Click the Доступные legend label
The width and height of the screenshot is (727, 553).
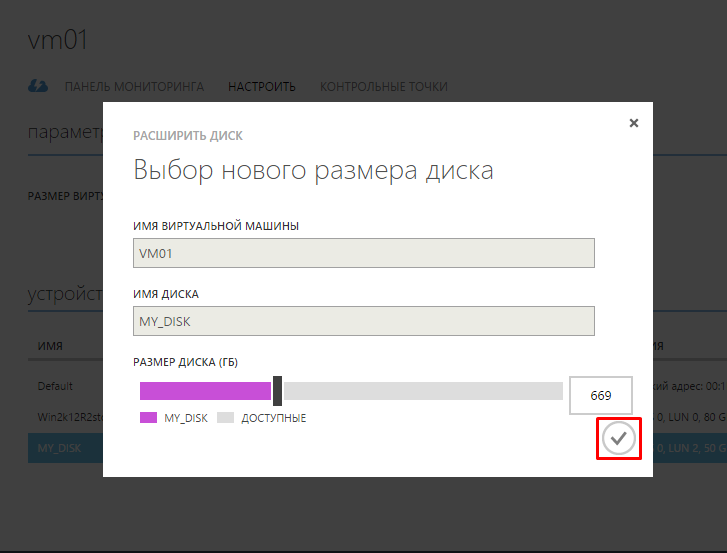tap(273, 418)
